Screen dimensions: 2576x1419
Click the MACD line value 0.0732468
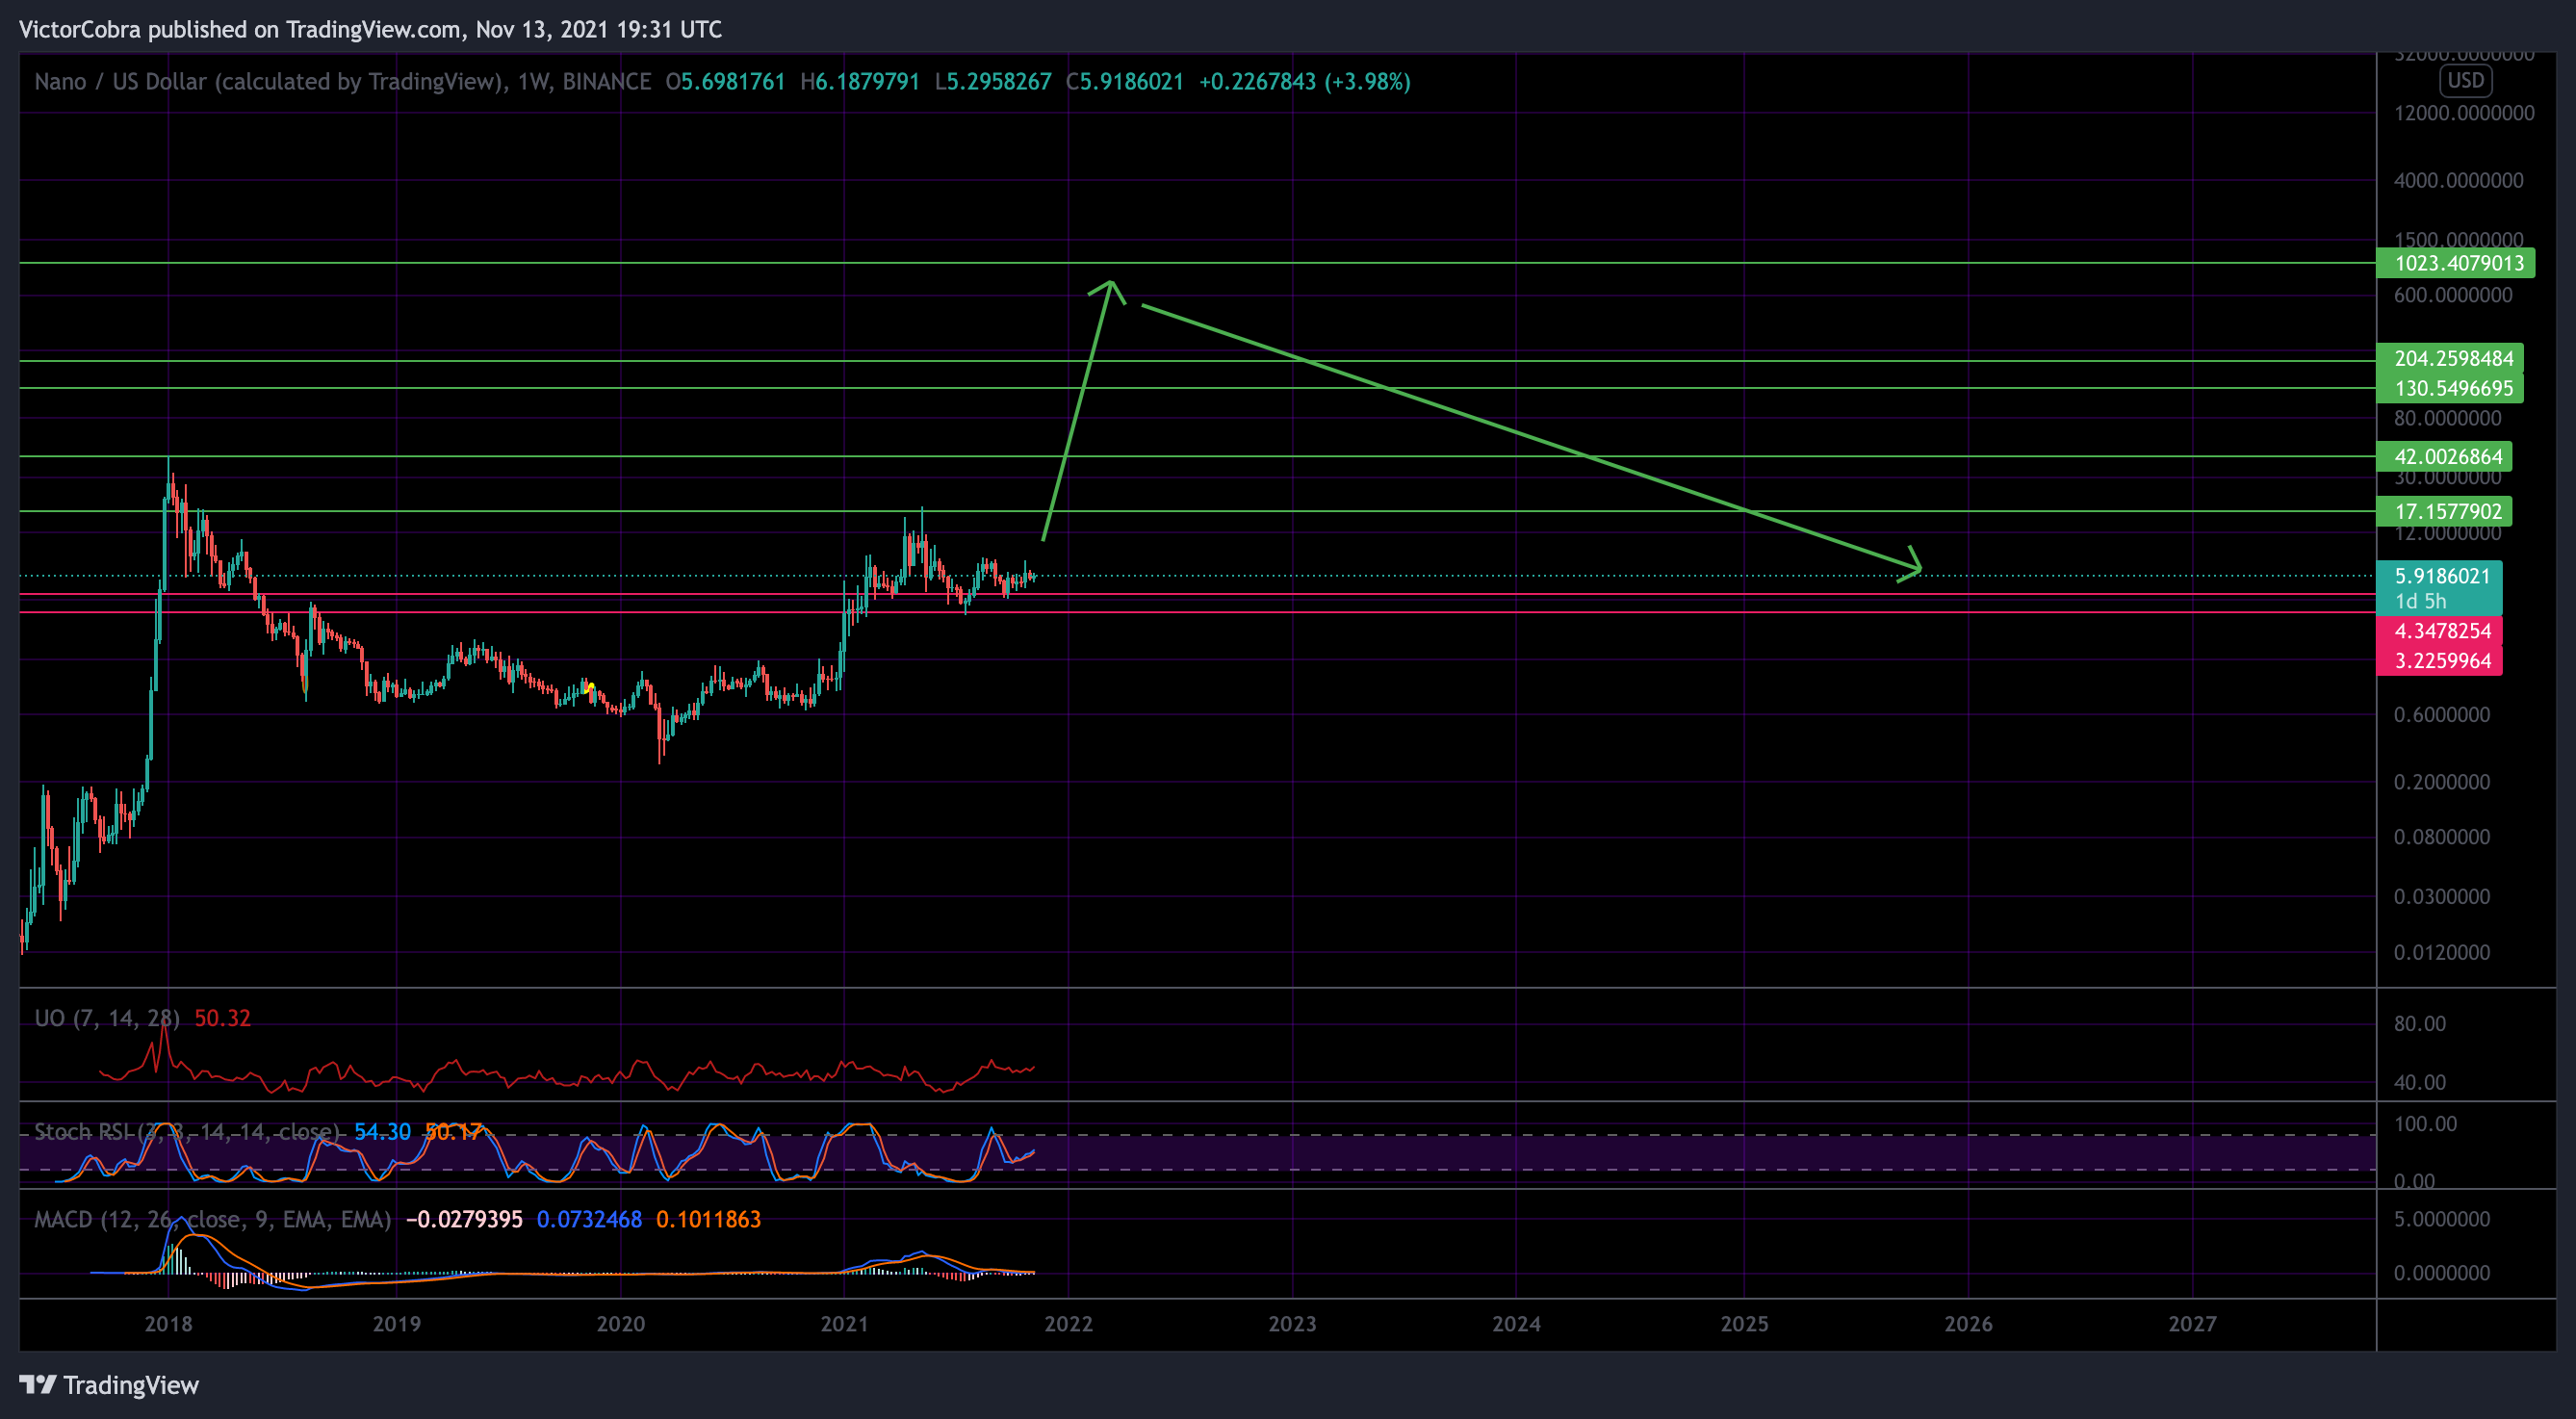pos(589,1219)
